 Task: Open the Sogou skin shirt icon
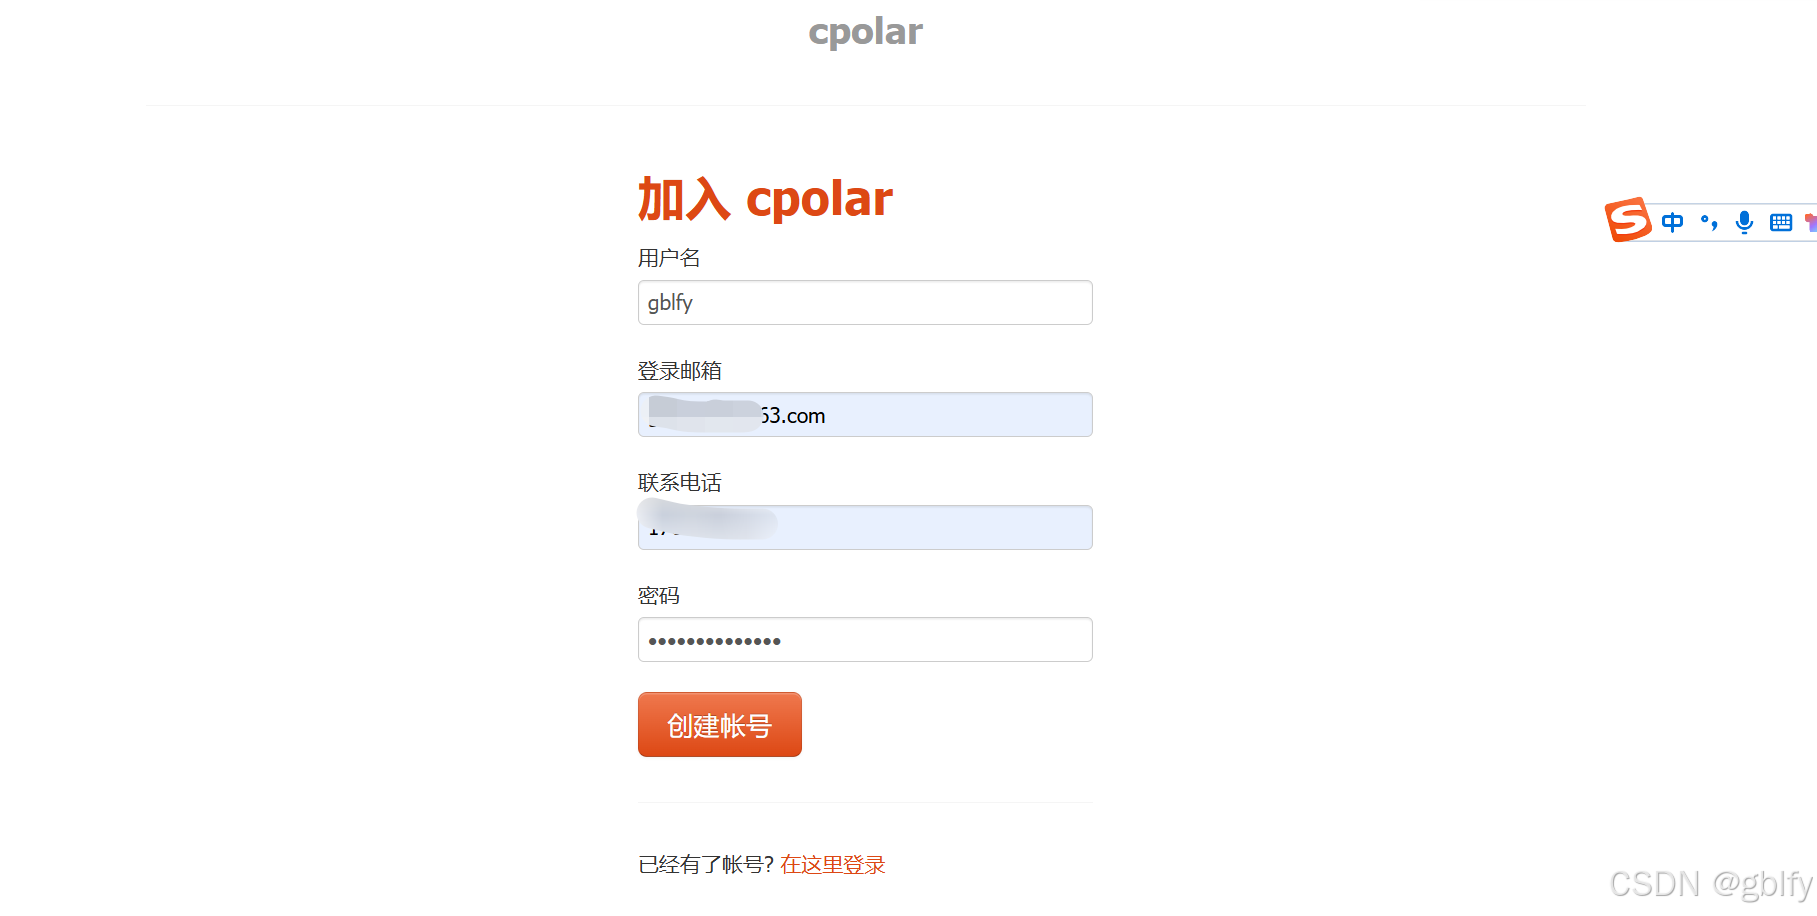(x=1810, y=222)
